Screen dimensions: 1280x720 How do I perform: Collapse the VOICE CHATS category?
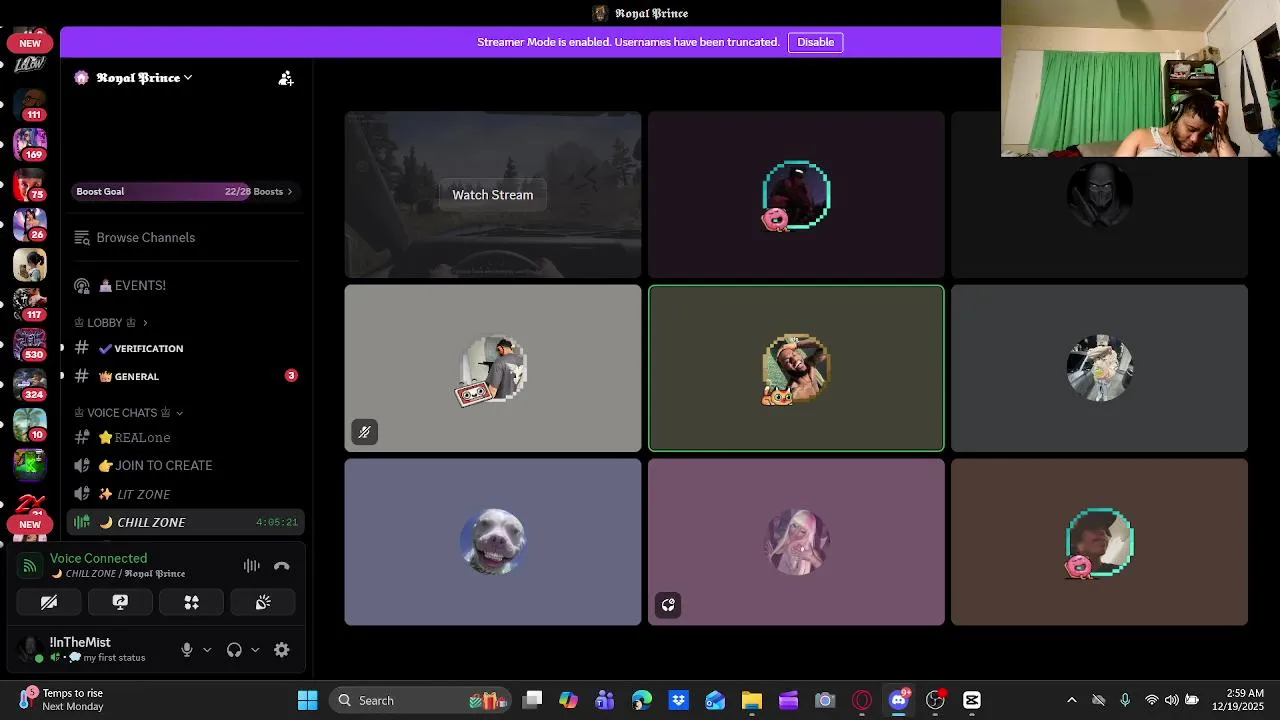[129, 413]
